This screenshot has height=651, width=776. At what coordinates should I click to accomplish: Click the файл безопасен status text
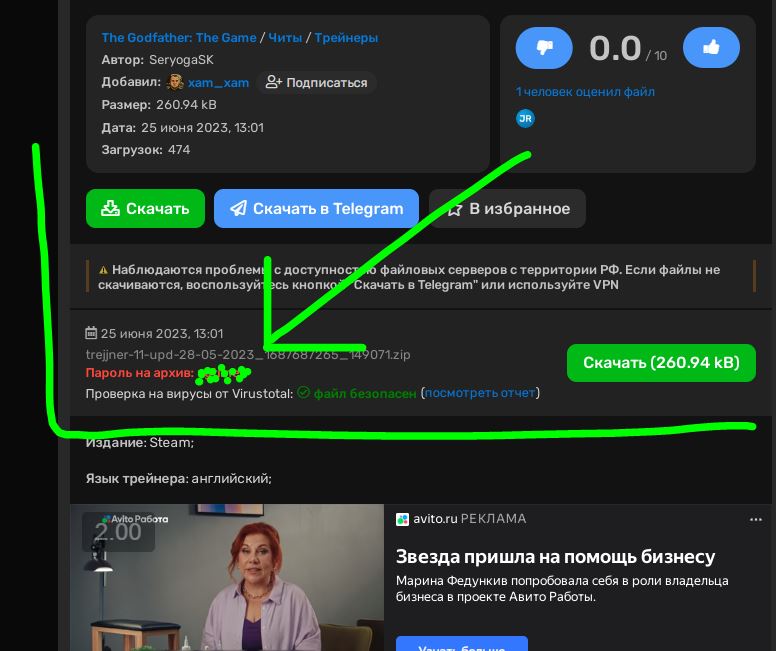pyautogui.click(x=365, y=394)
